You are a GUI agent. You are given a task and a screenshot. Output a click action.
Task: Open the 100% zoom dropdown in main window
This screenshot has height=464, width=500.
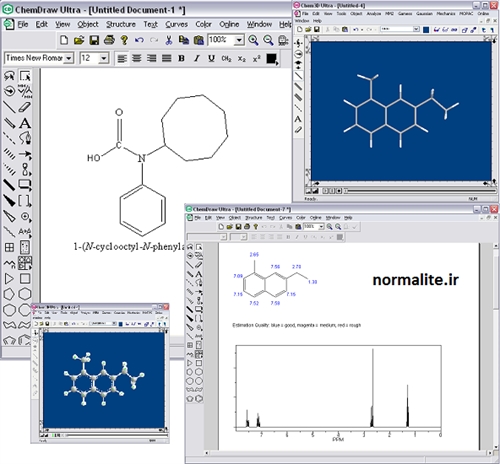pos(239,40)
